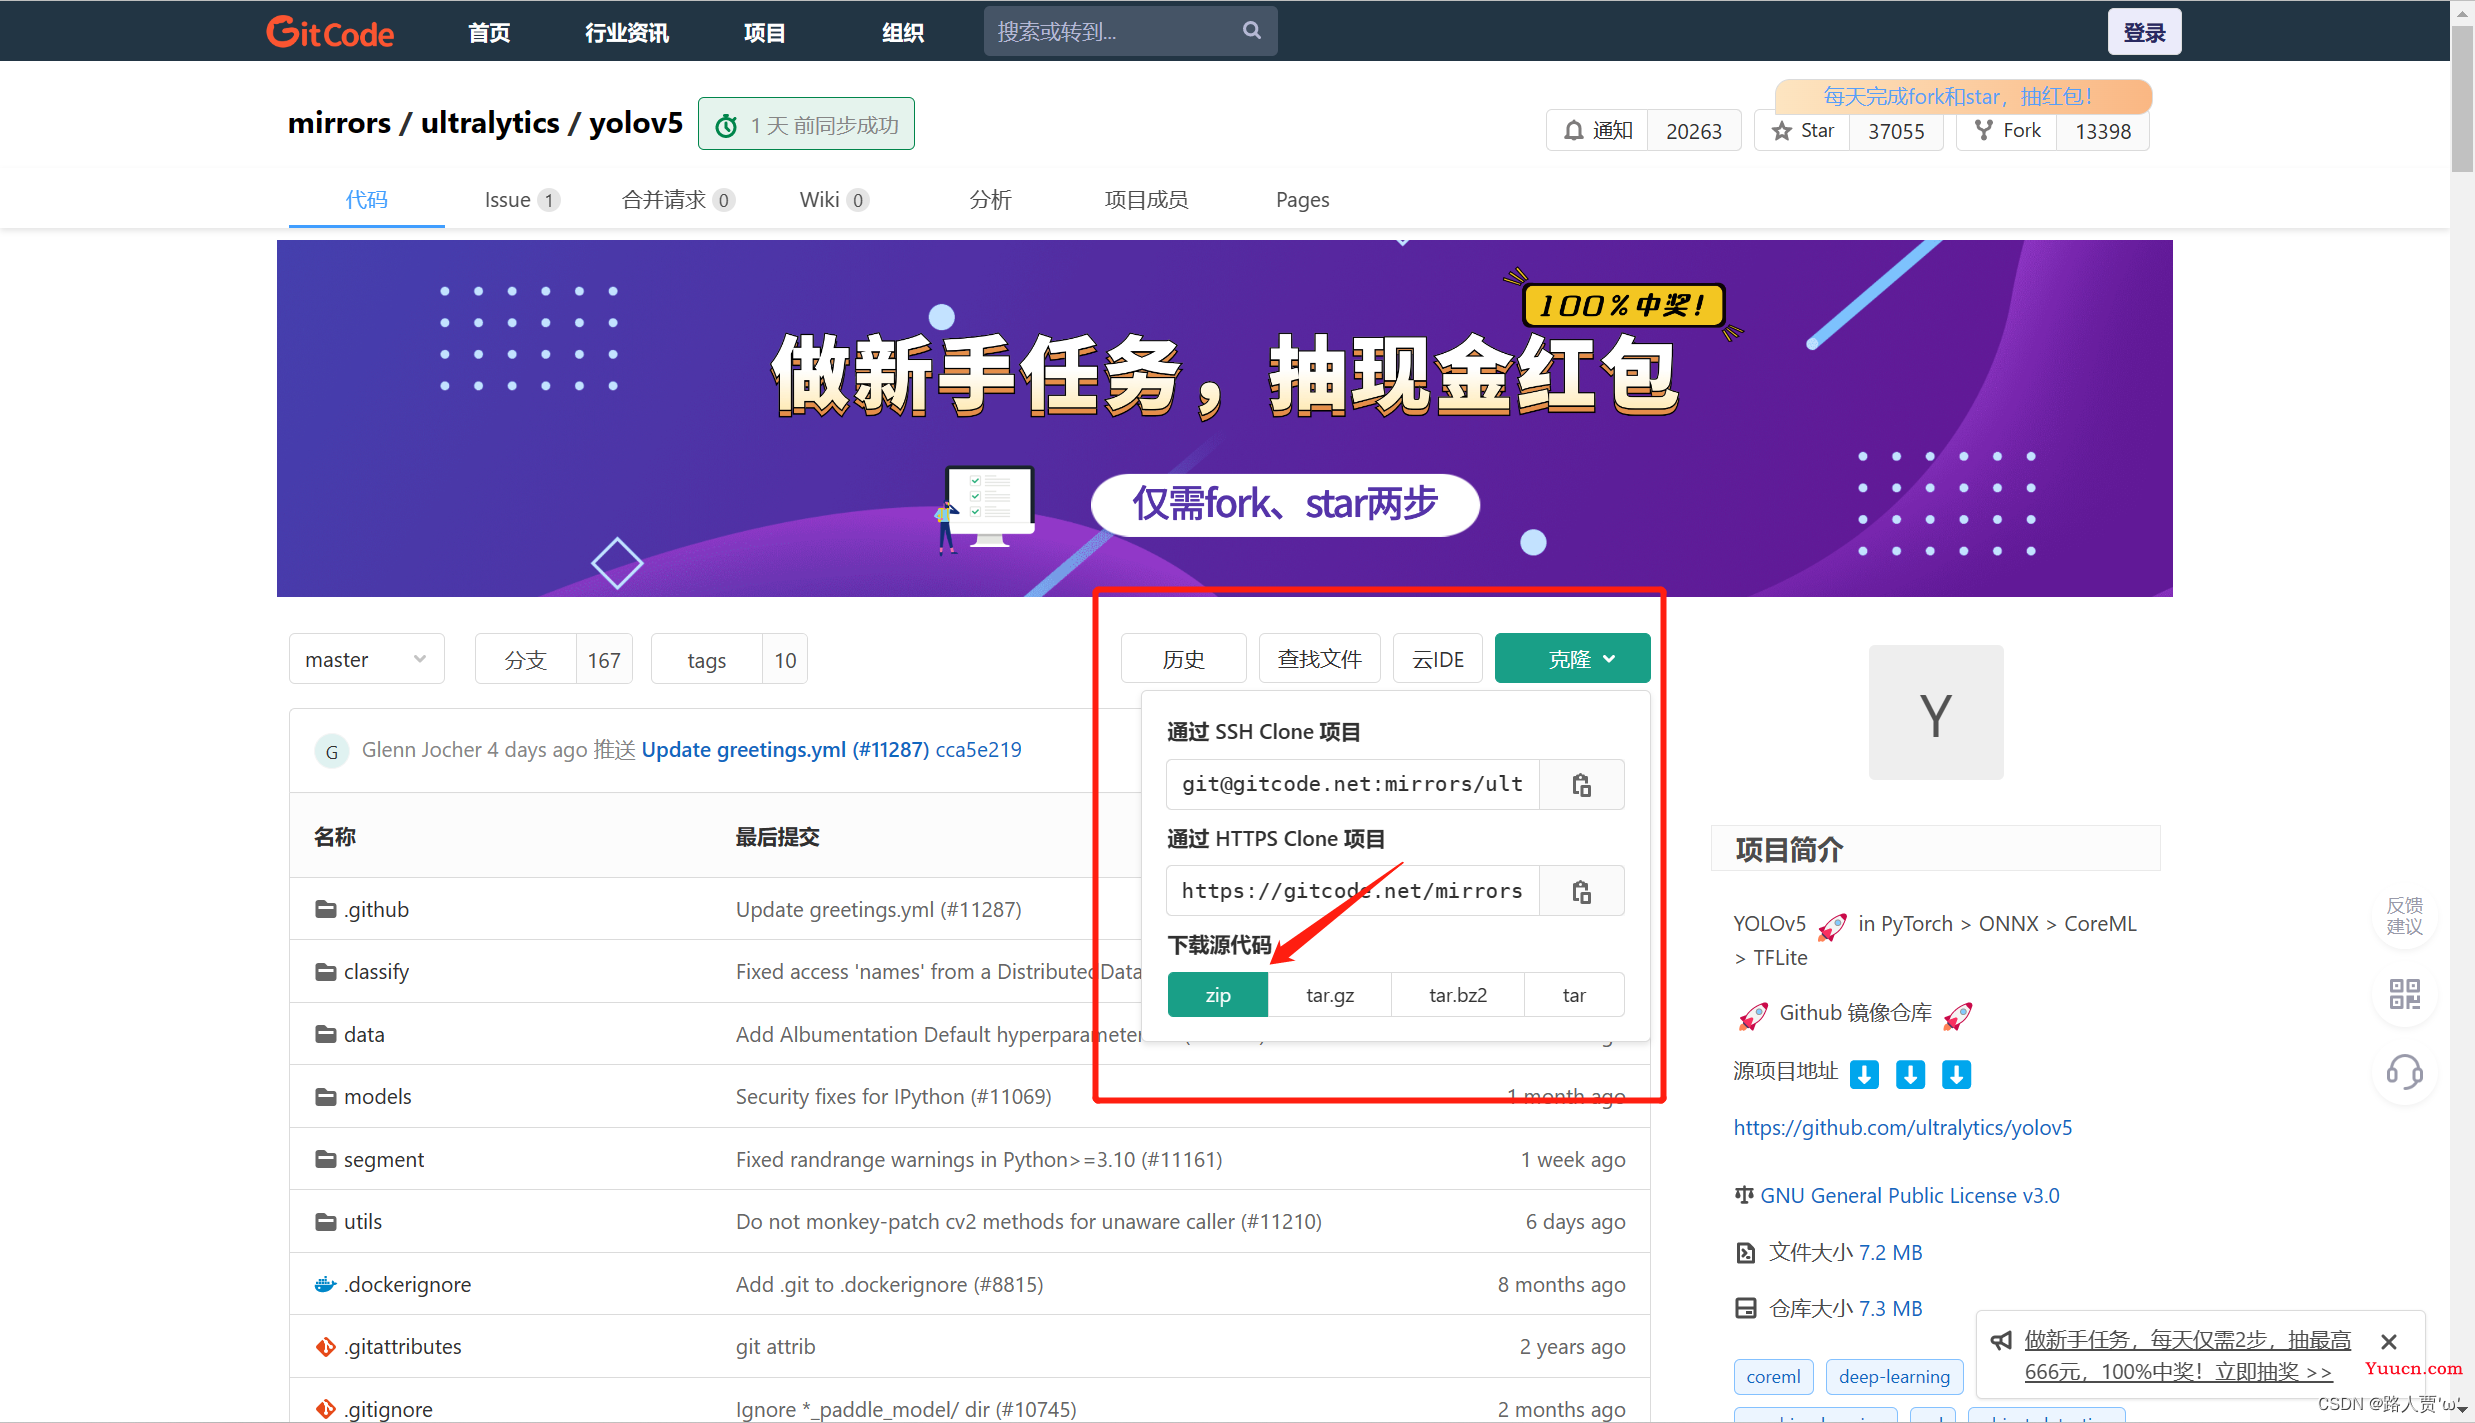Open the analysis tab

990,200
